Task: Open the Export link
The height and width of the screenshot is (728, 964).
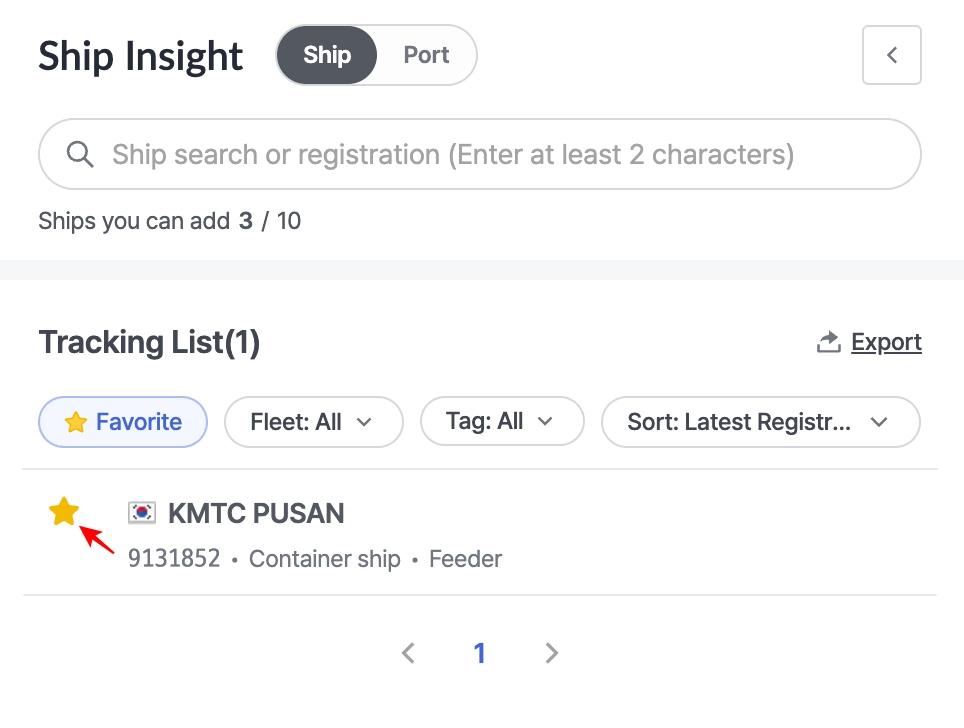Action: click(x=886, y=343)
